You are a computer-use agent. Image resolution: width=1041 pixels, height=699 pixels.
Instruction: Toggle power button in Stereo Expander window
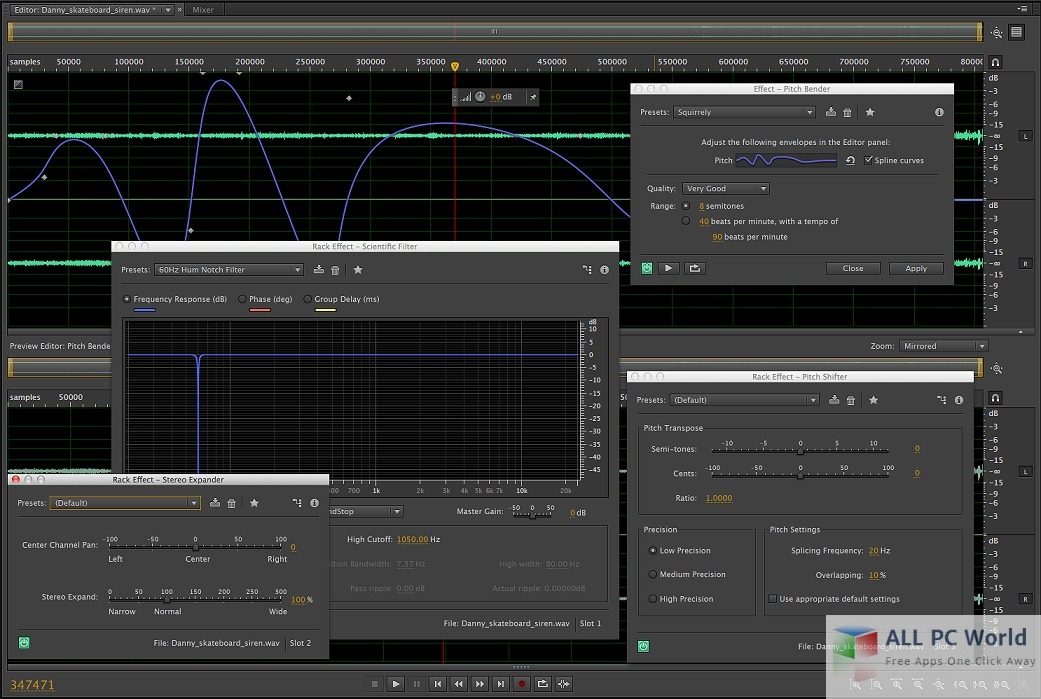[24, 643]
